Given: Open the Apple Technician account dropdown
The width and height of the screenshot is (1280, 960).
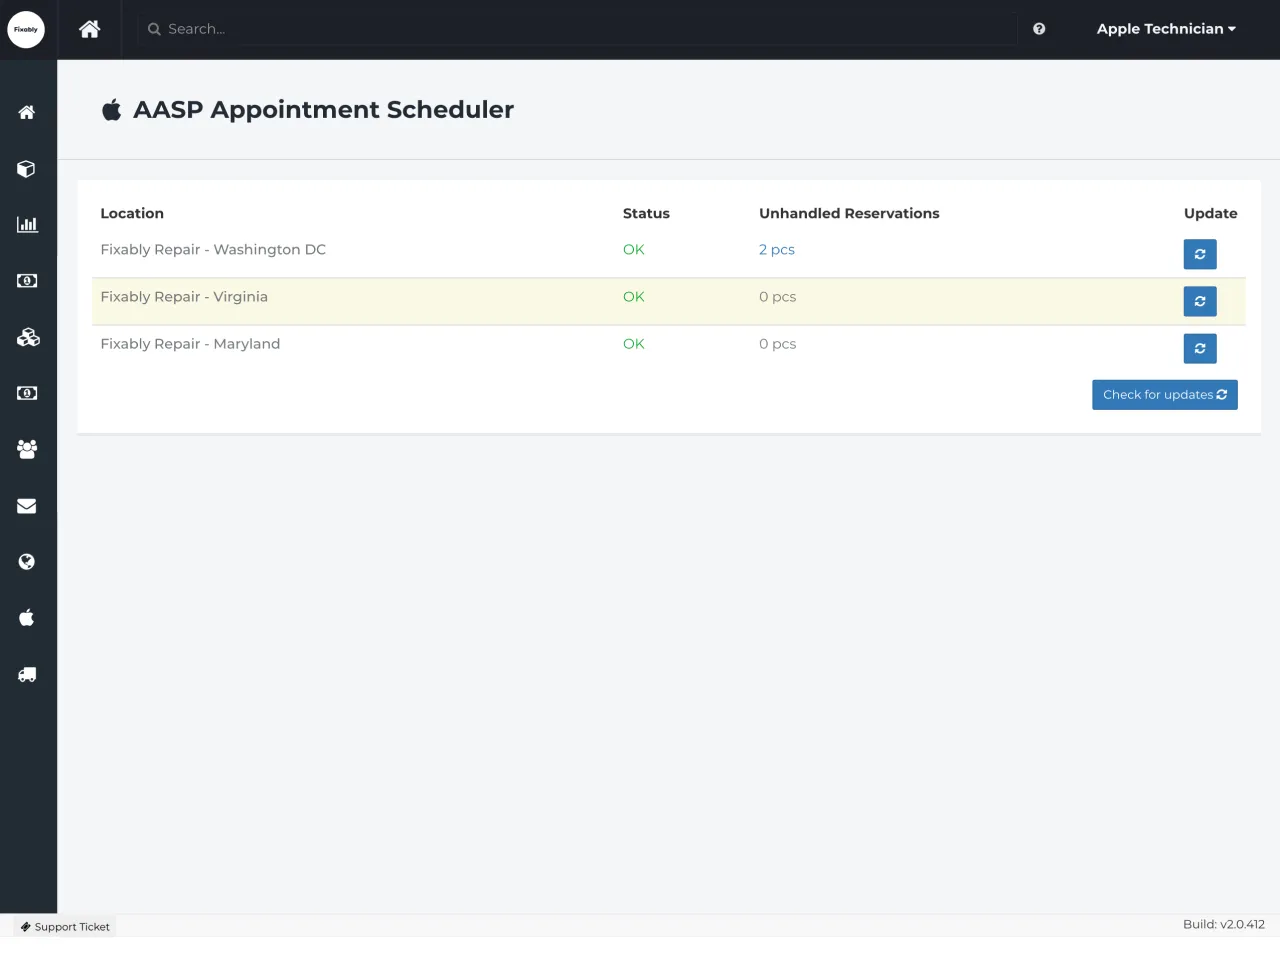Looking at the screenshot, I should coord(1166,29).
